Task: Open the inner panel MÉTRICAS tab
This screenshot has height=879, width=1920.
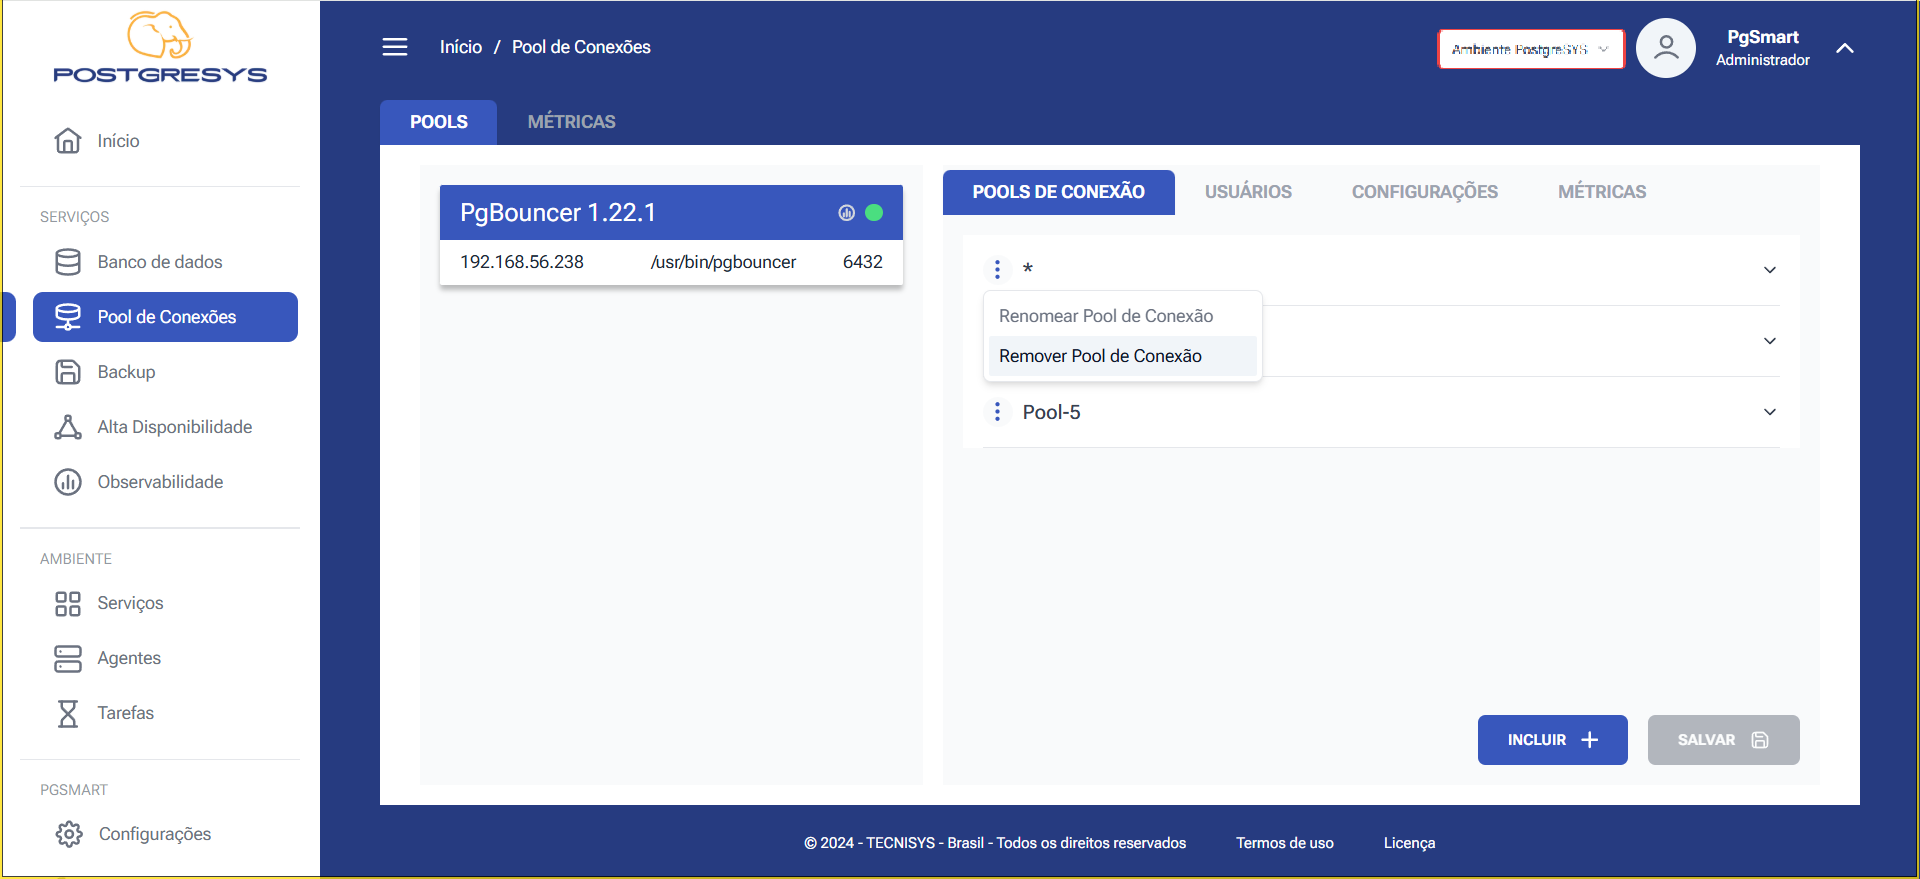Action: pos(1602,192)
